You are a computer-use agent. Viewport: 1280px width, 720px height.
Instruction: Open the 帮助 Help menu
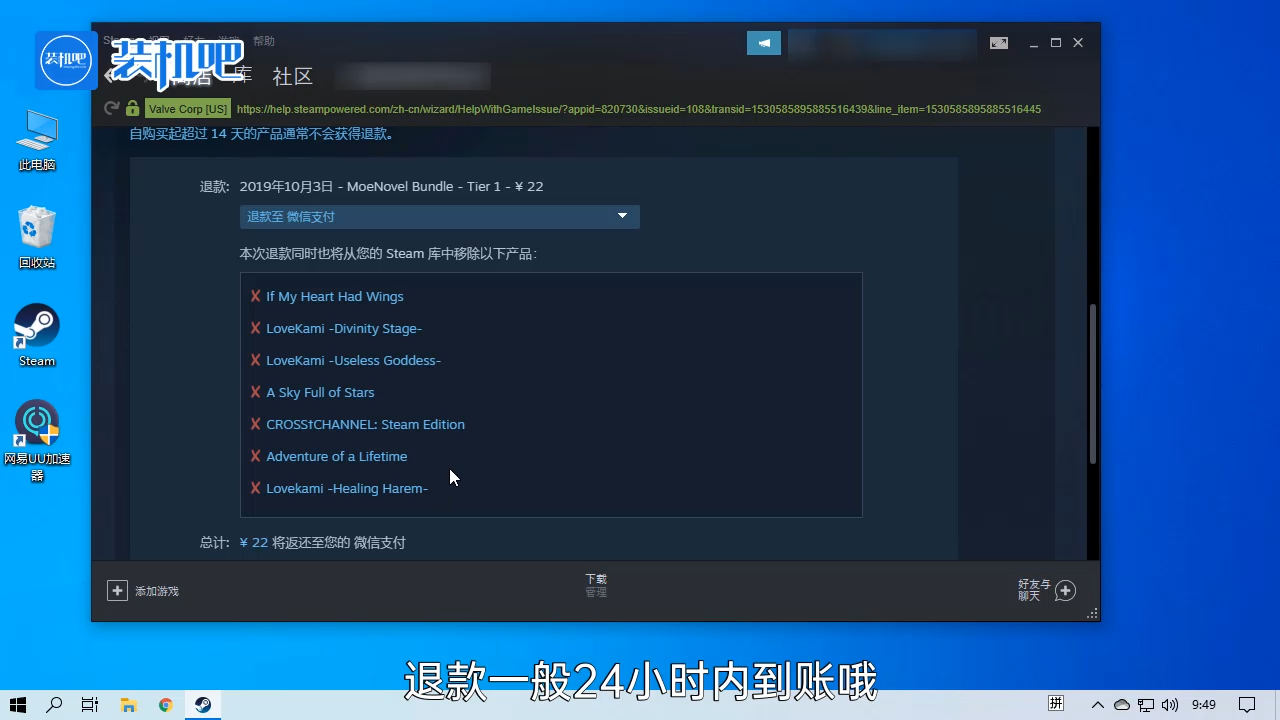[x=264, y=41]
